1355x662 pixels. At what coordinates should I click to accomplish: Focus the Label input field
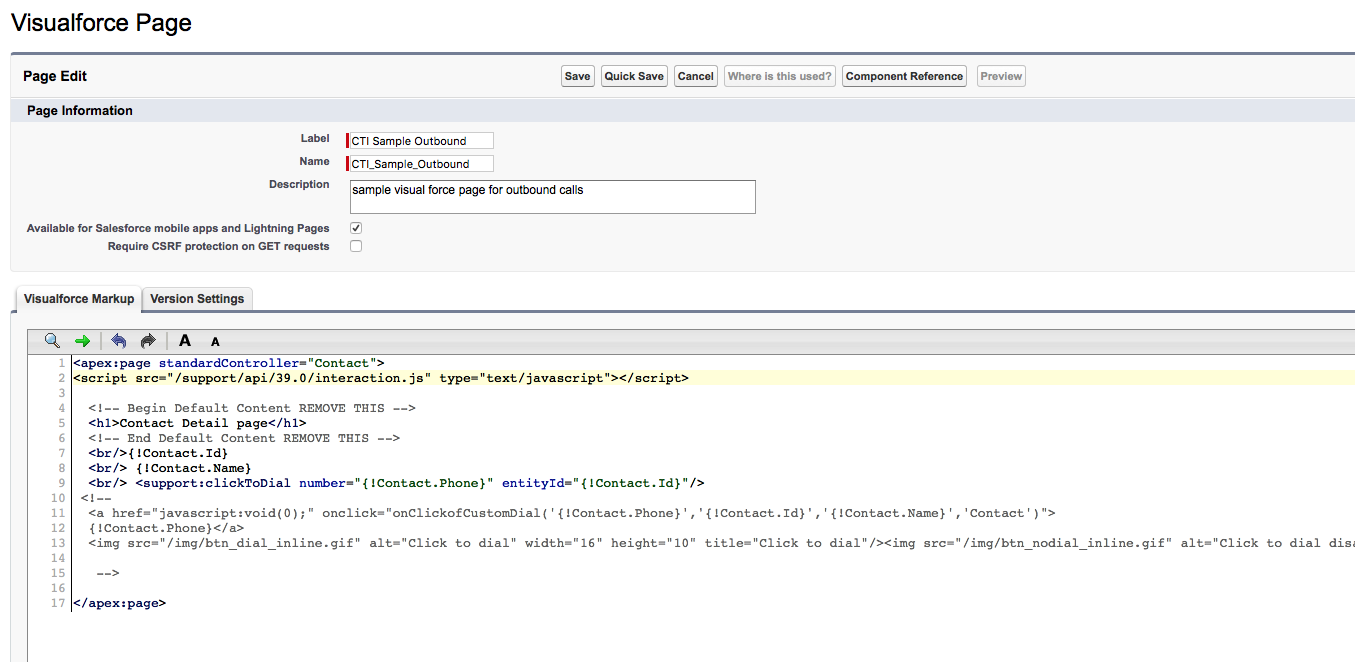[x=420, y=141]
